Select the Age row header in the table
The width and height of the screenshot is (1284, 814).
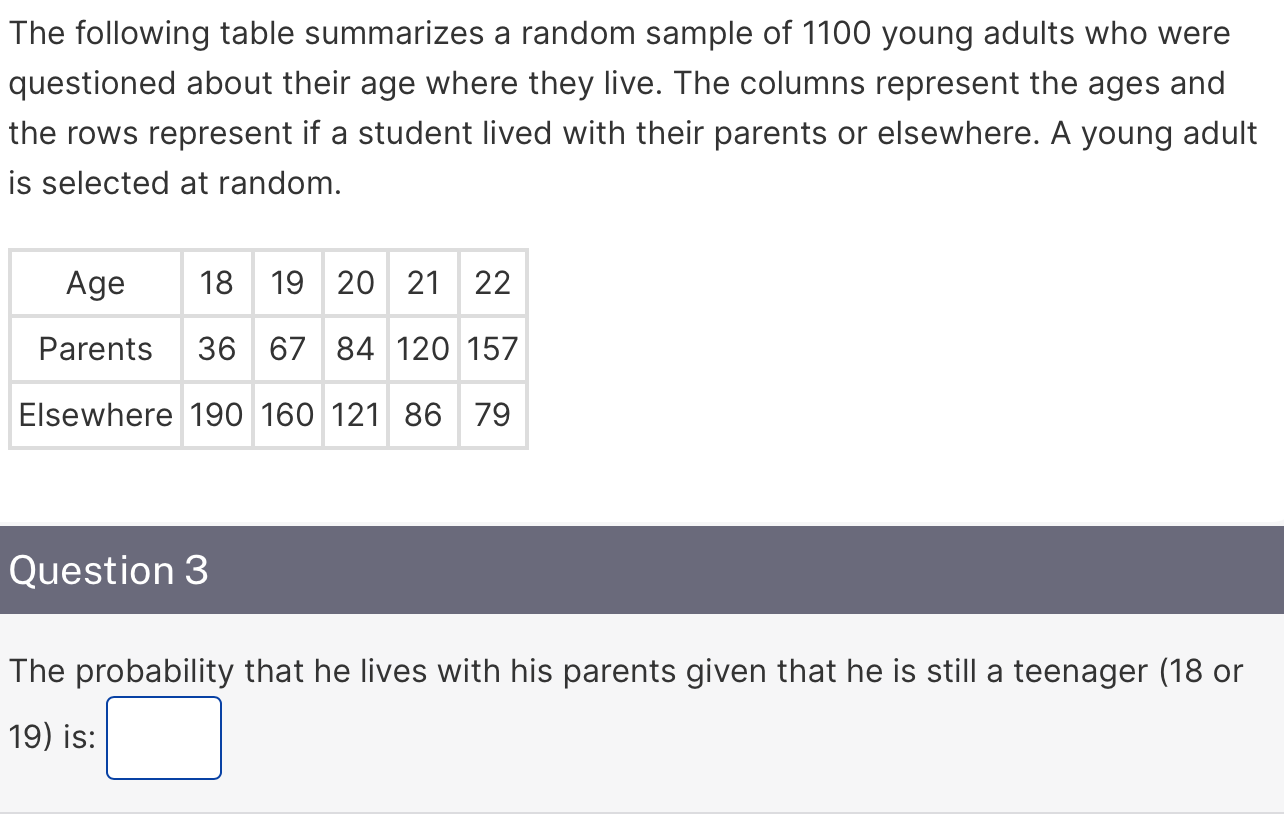point(95,283)
